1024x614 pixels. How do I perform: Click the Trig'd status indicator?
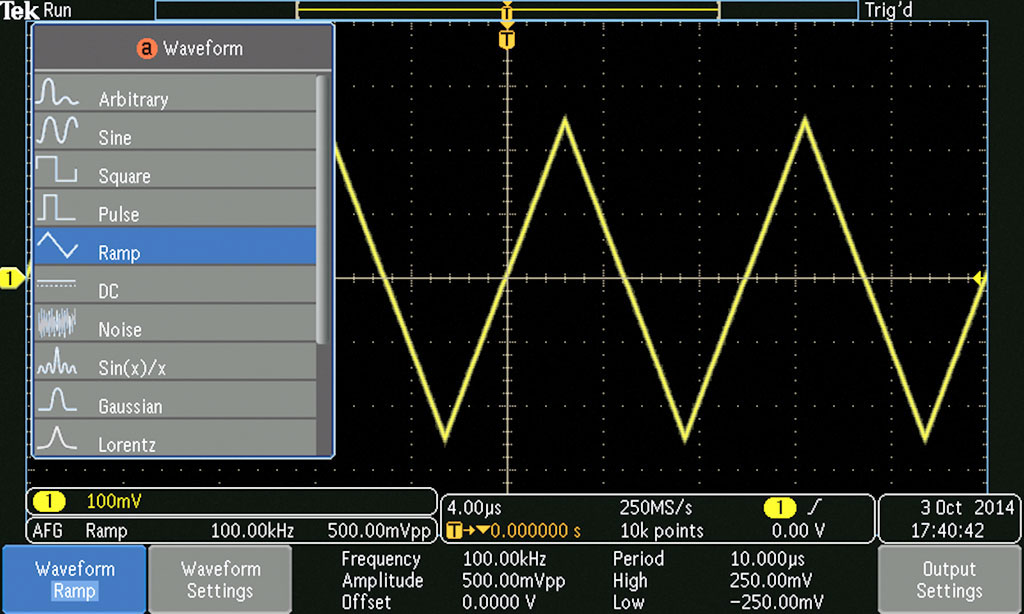click(x=887, y=11)
